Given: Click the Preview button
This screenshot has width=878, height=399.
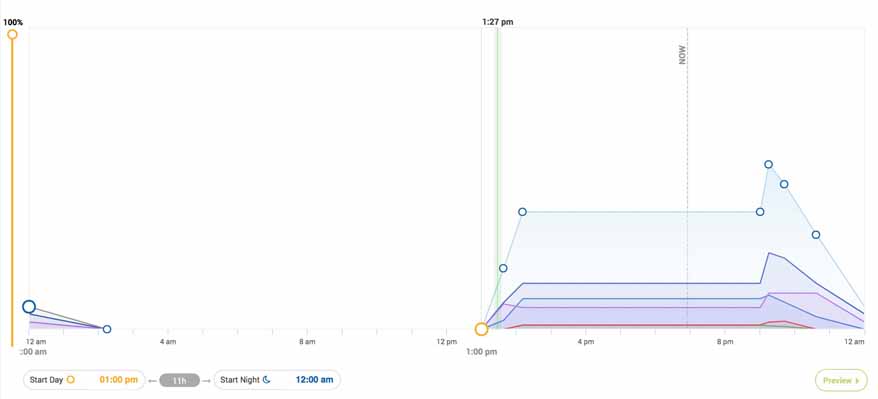Looking at the screenshot, I should tap(841, 380).
